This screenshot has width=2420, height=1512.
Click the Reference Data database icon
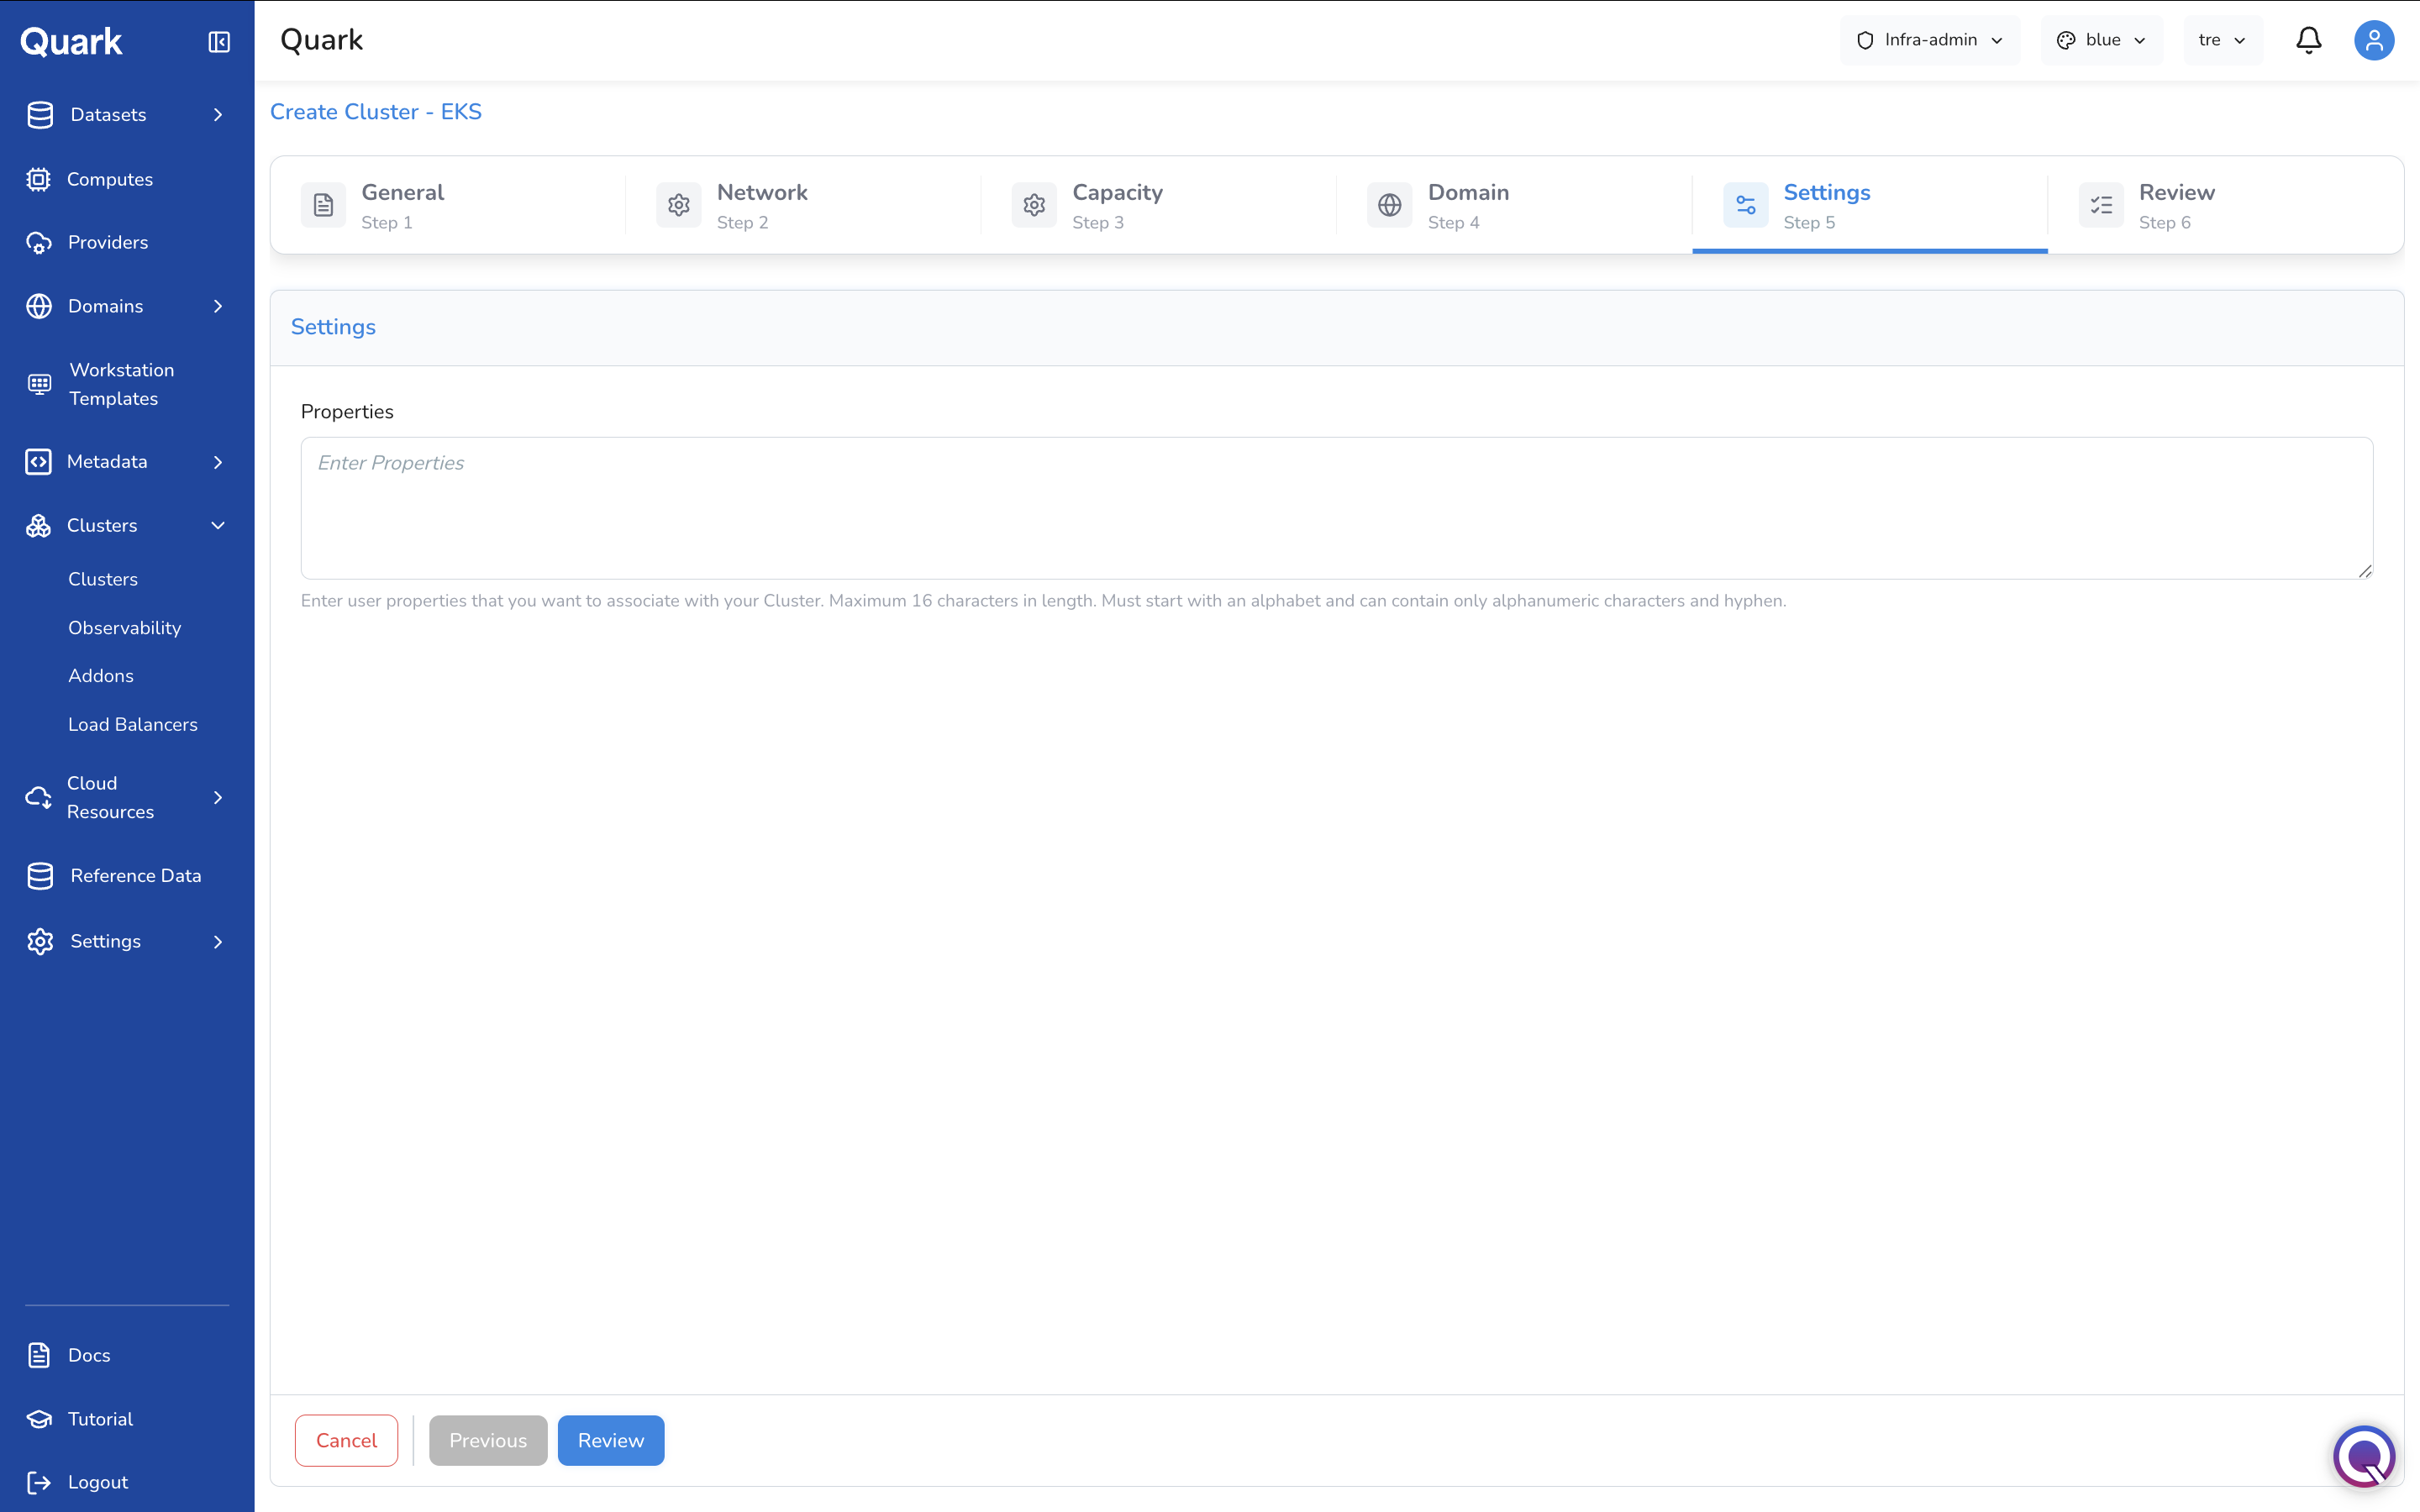click(x=40, y=876)
